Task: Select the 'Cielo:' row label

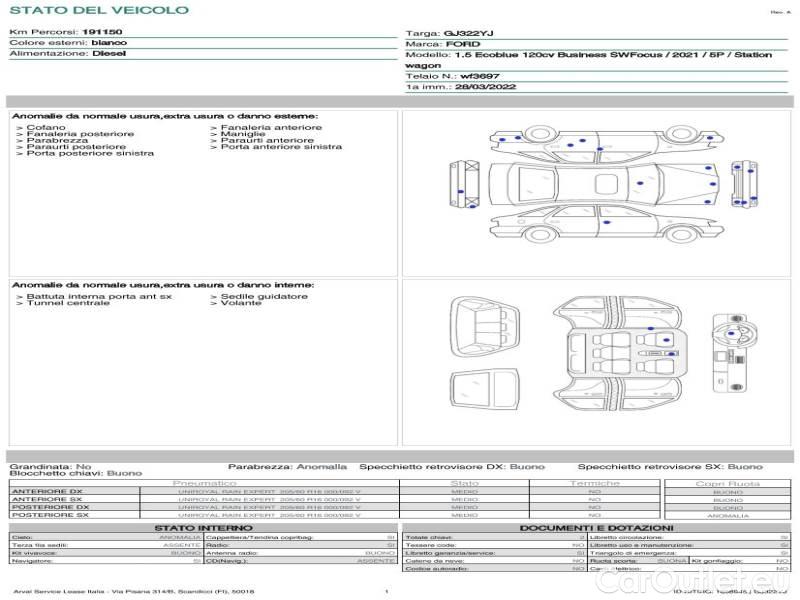Action: coord(22,538)
